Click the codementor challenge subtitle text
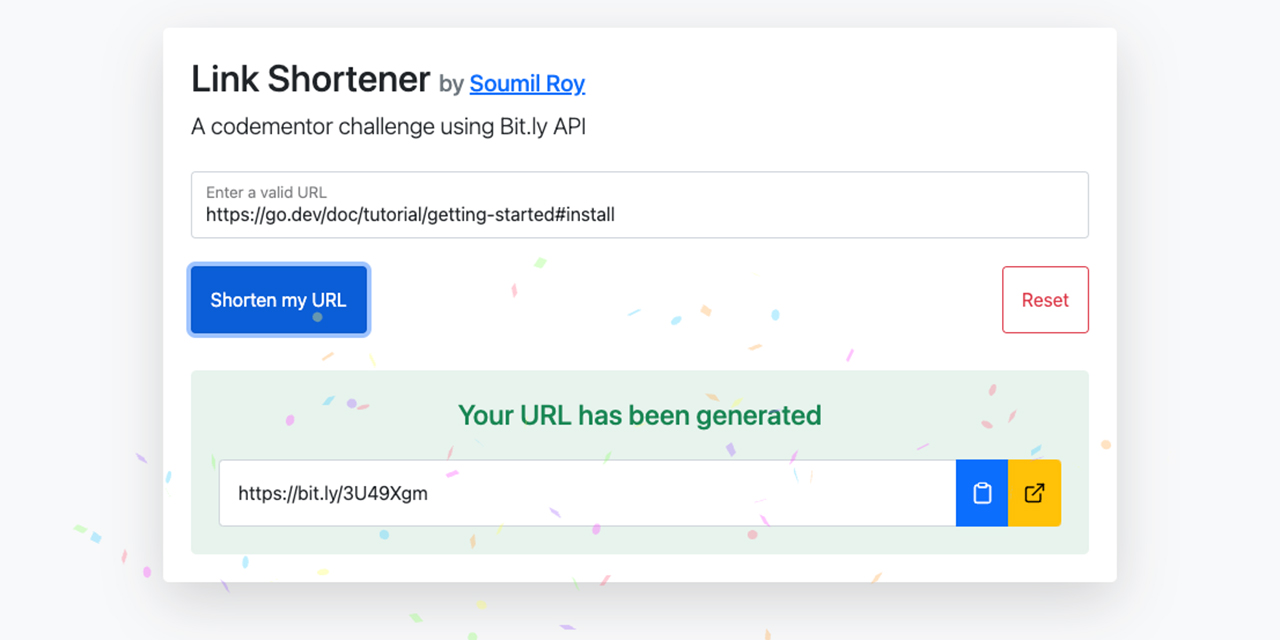1280x640 pixels. pyautogui.click(x=389, y=126)
